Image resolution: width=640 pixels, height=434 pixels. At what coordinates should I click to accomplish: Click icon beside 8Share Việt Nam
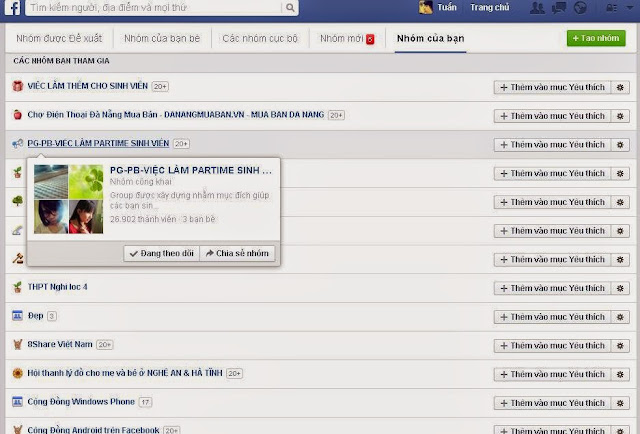(17, 344)
